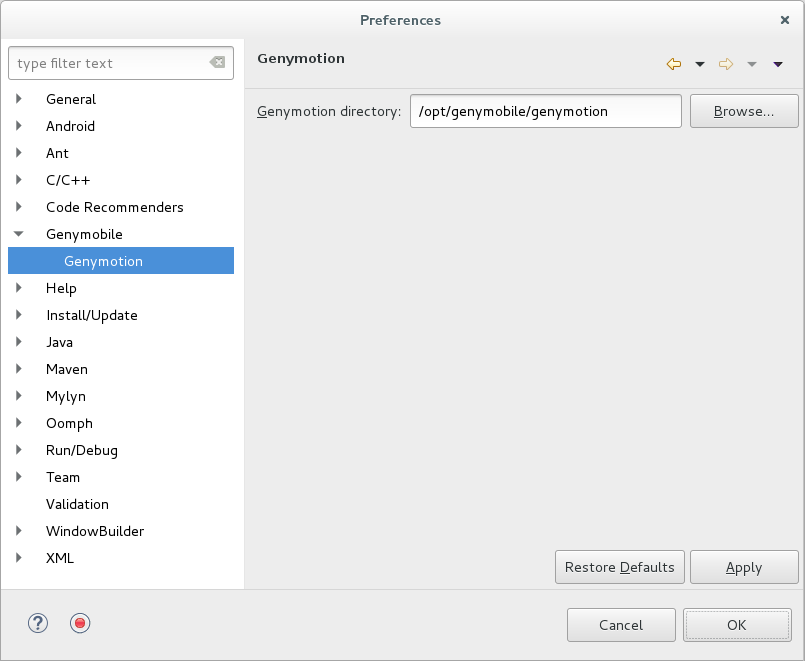Select the Validation preferences category

77,504
